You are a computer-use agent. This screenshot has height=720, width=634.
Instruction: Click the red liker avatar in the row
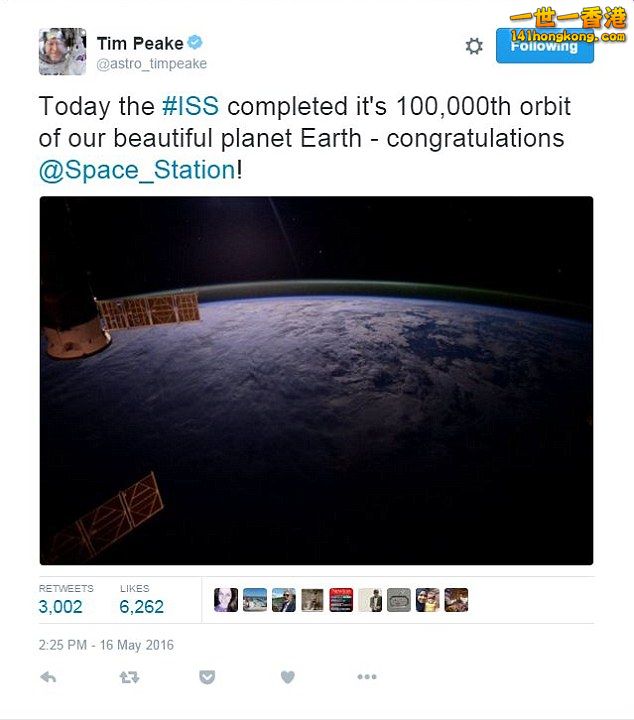[341, 600]
